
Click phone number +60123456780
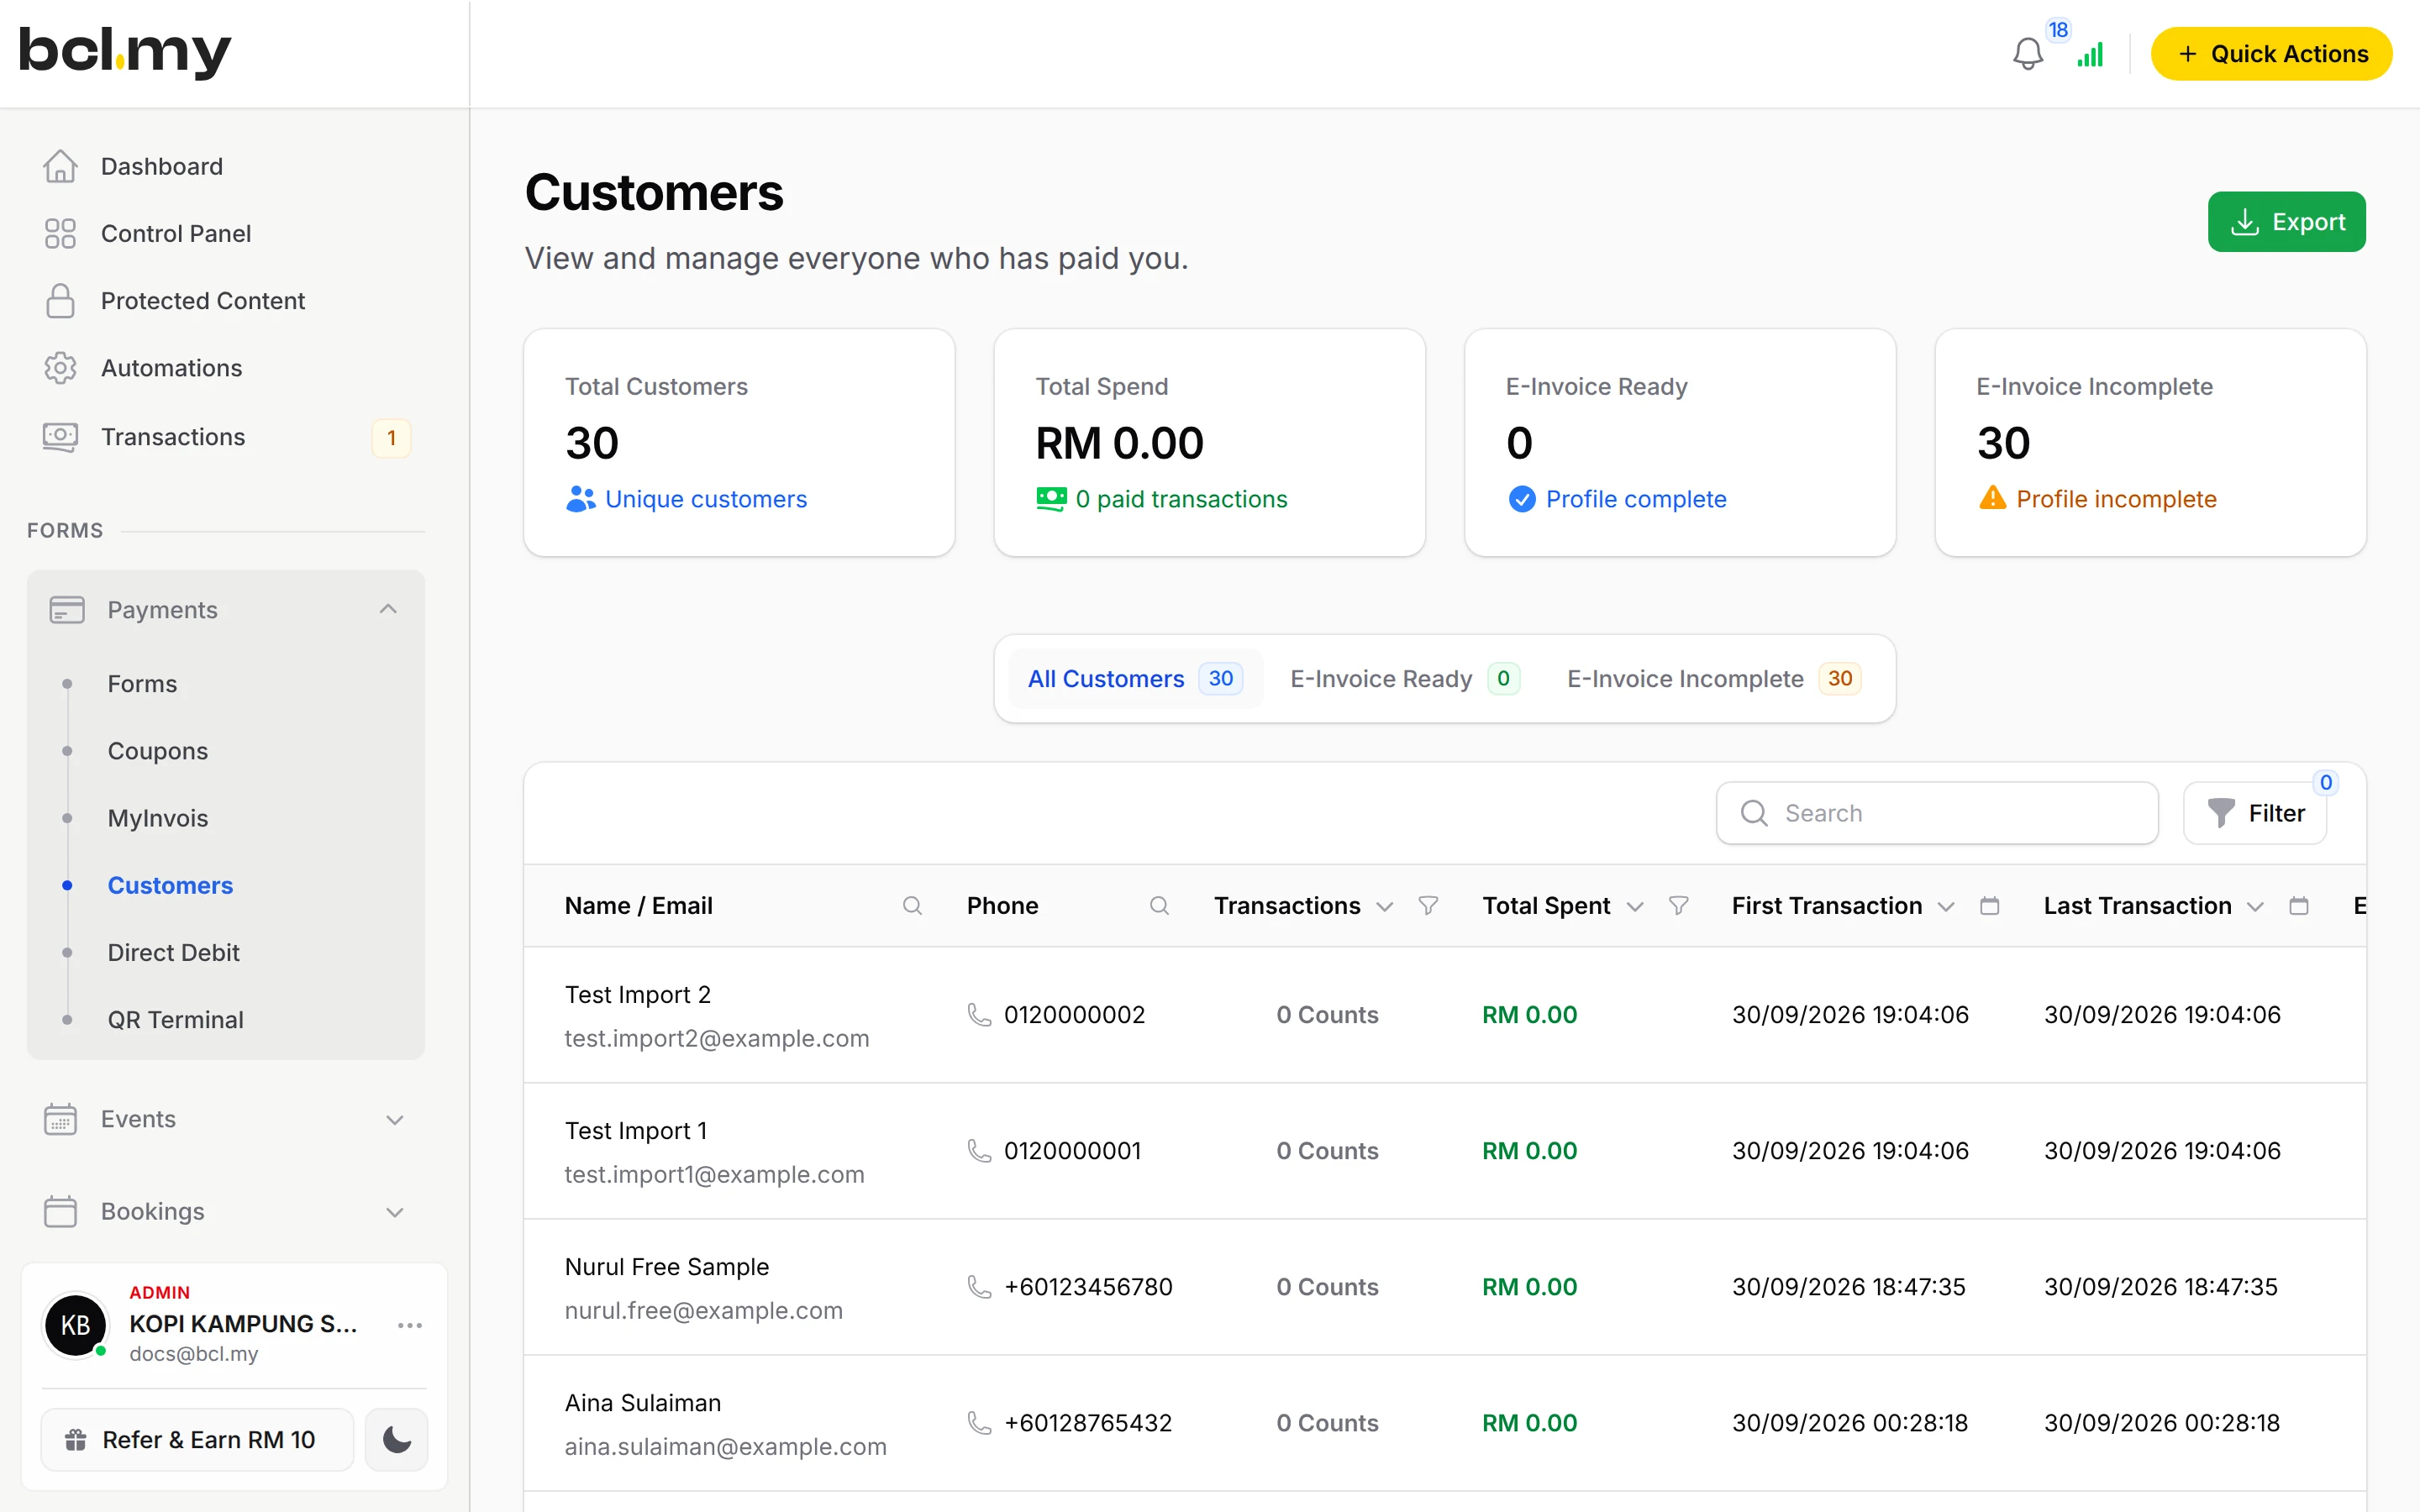(1088, 1286)
